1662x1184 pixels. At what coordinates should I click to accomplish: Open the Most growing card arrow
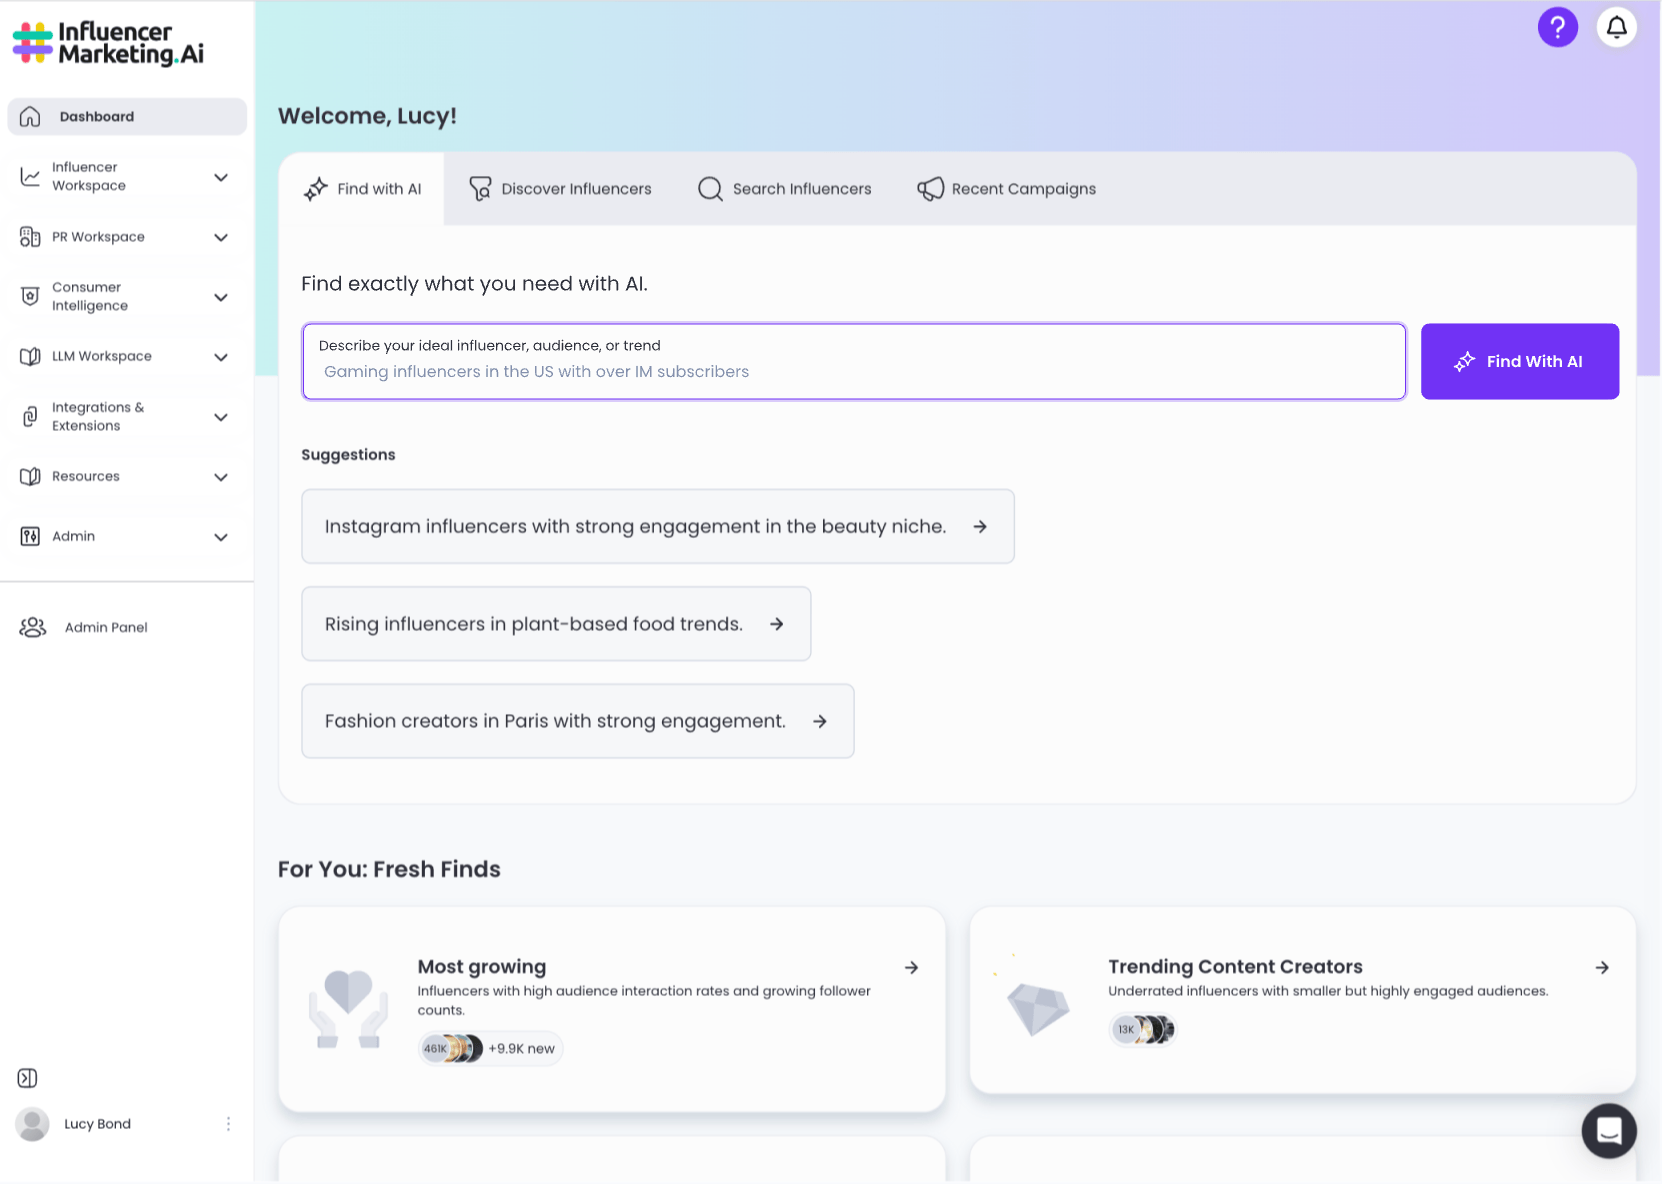(x=911, y=968)
